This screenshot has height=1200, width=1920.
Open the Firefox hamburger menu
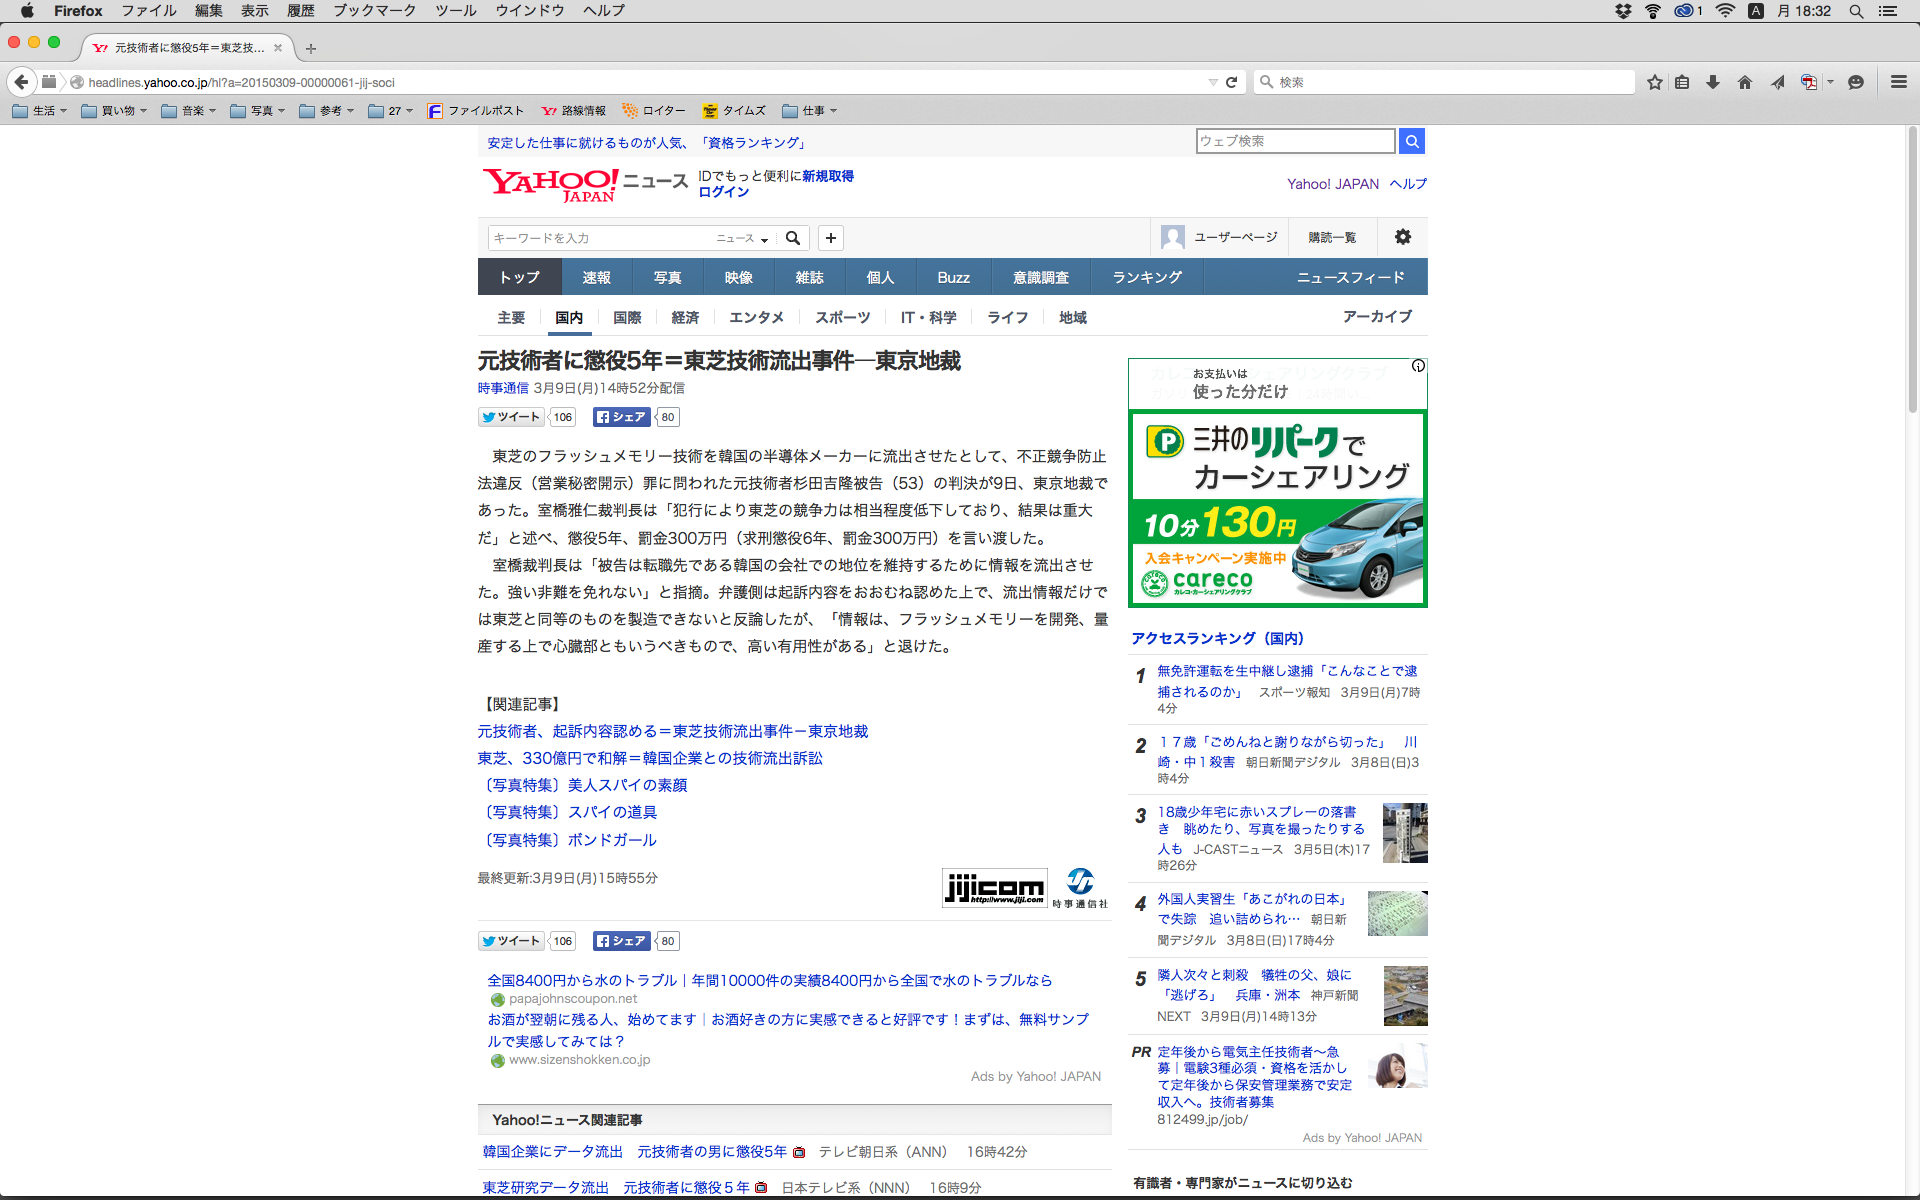pyautogui.click(x=1898, y=82)
